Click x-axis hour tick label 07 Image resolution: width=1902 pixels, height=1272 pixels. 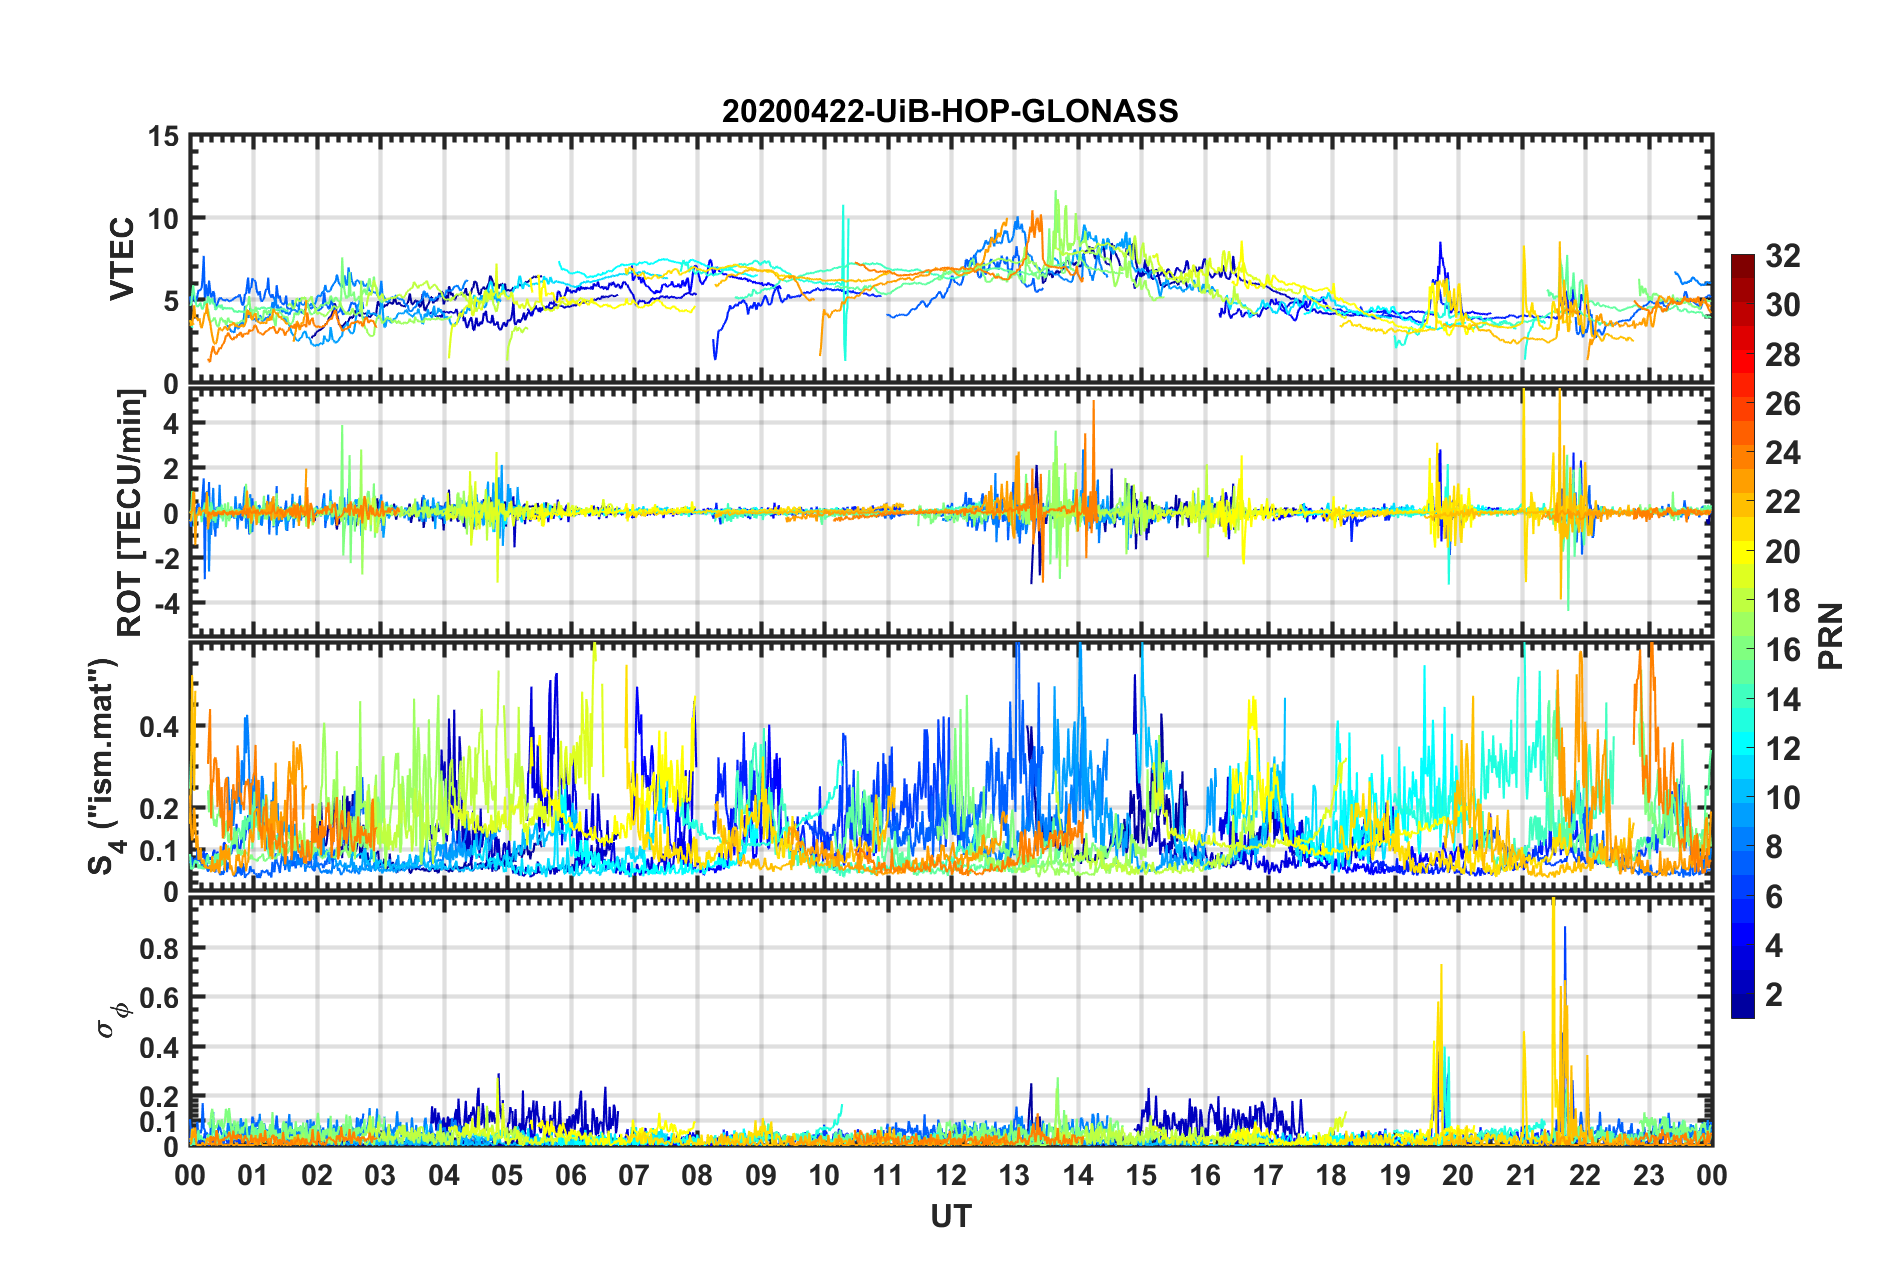(x=634, y=1175)
